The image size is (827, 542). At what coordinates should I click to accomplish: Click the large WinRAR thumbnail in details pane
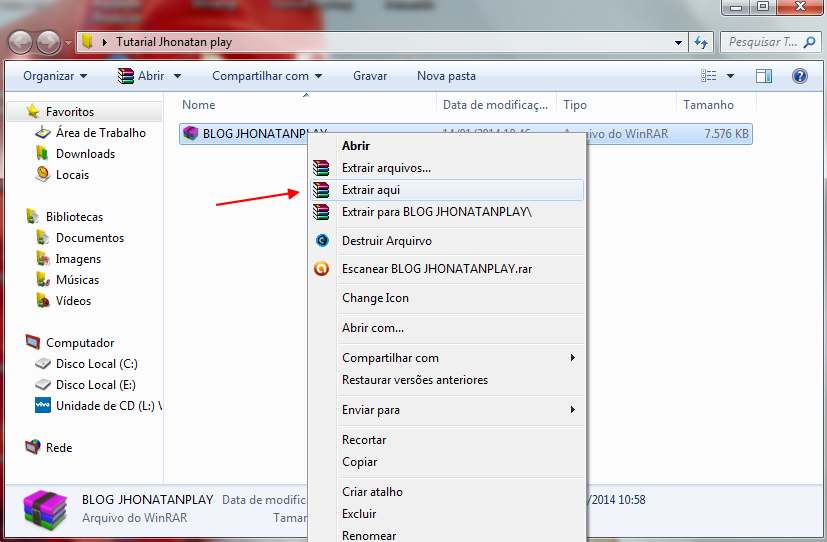[x=45, y=509]
